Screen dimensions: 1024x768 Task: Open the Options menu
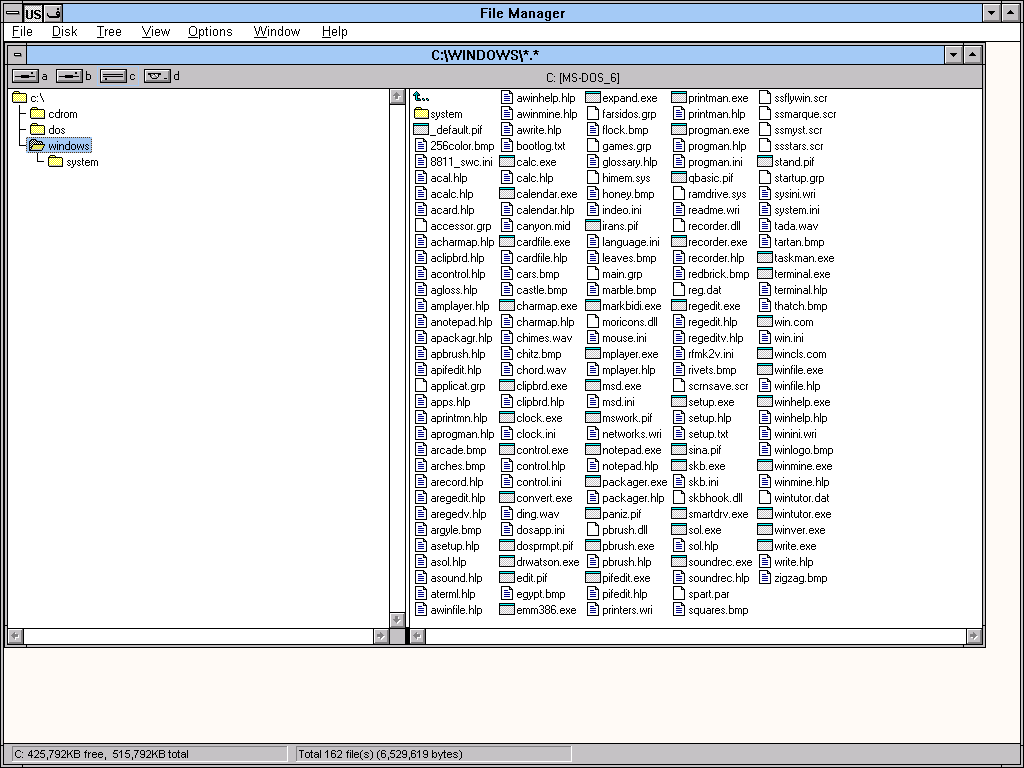(x=210, y=32)
